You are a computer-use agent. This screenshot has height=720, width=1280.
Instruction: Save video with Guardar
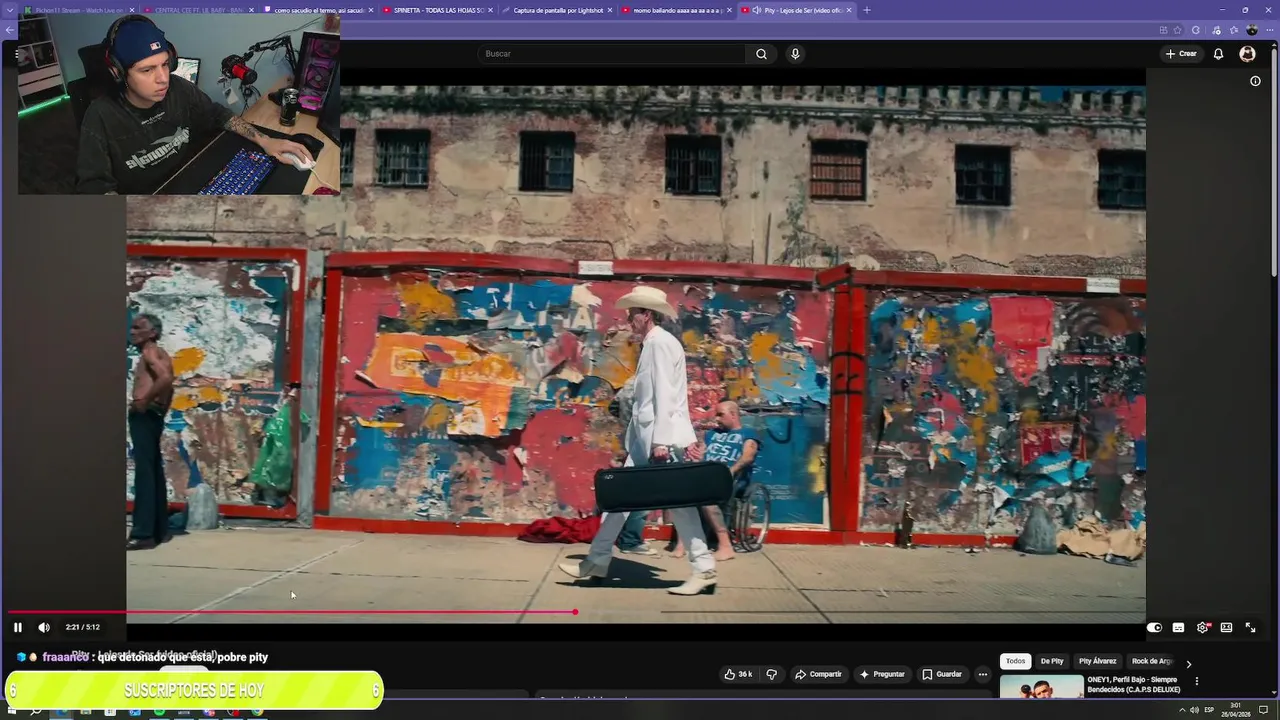point(942,674)
